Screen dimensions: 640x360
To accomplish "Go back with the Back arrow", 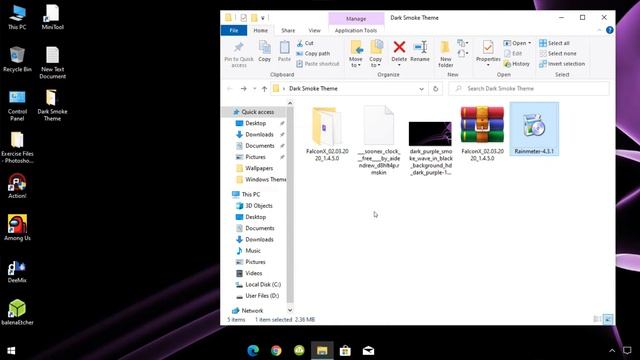I will tap(230, 89).
